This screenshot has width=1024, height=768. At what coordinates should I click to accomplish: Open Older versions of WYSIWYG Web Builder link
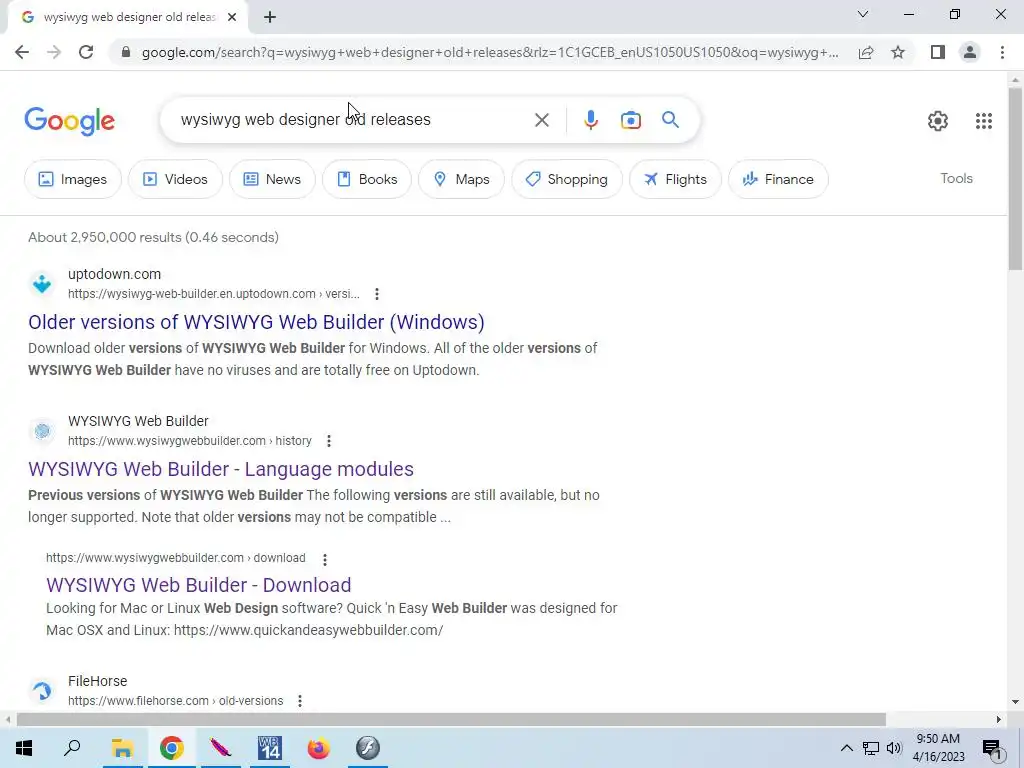[x=256, y=322]
